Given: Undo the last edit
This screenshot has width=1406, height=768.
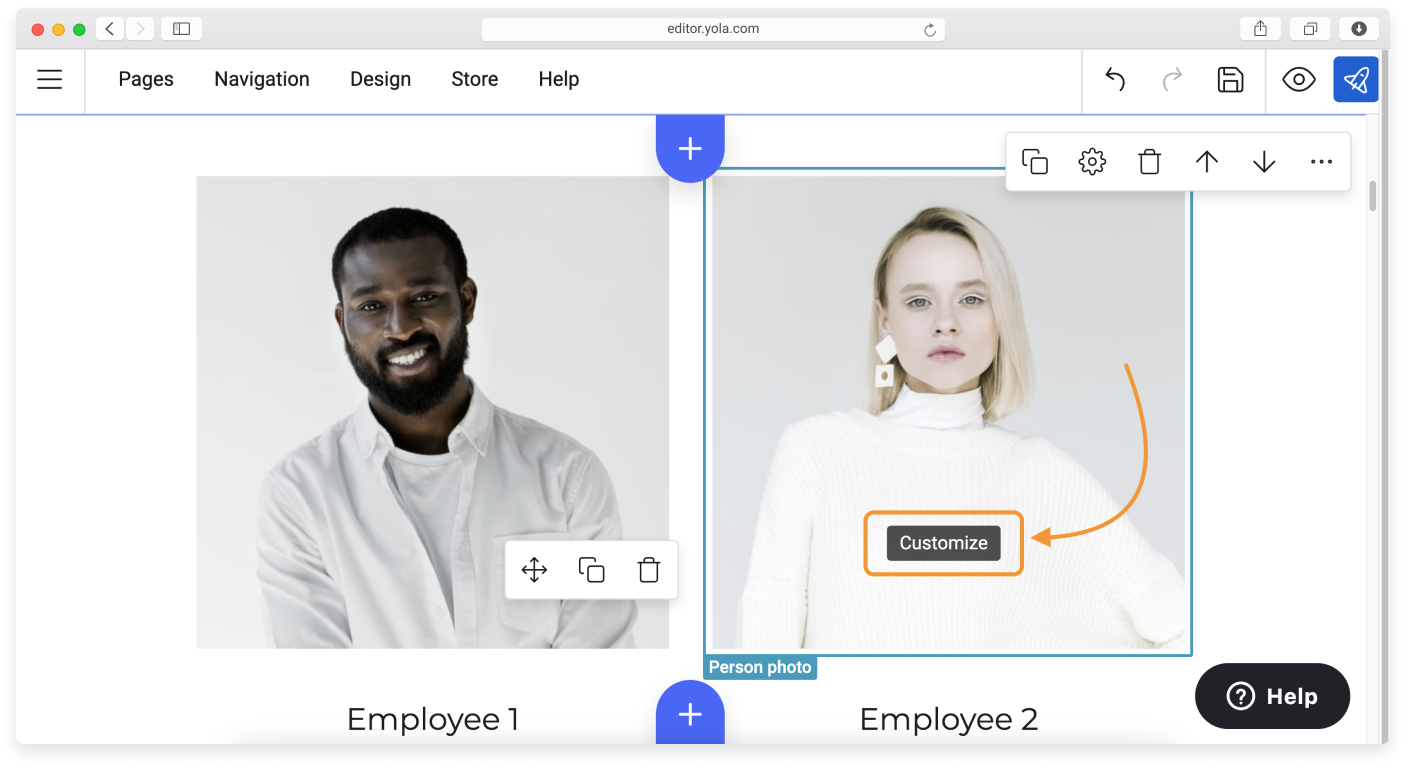Looking at the screenshot, I should click(1113, 79).
